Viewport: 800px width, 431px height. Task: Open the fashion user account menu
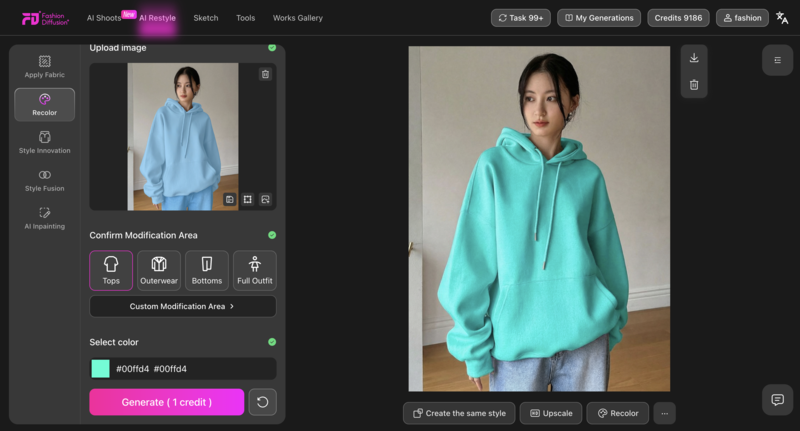coord(742,18)
